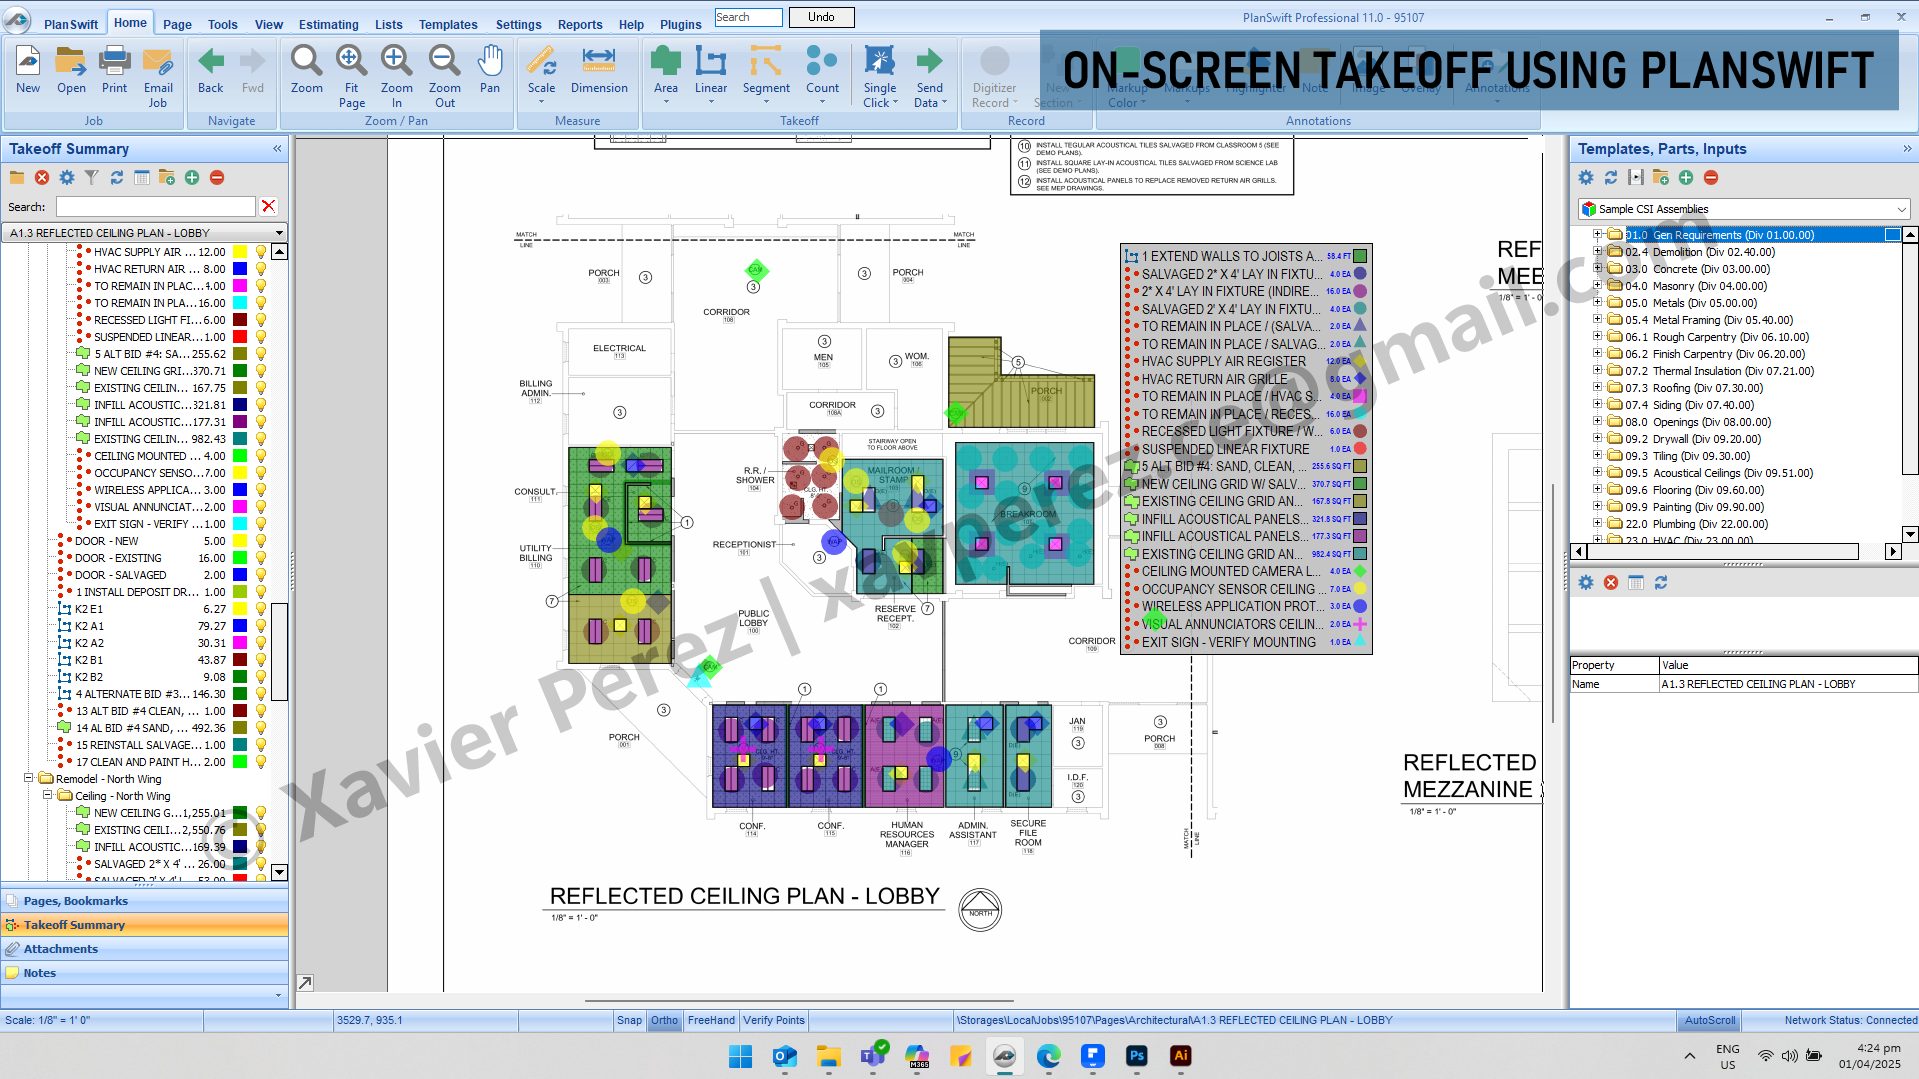Open the Sample CSI Assemblies dropdown
Screen dimensions: 1919x1079
(1901, 209)
